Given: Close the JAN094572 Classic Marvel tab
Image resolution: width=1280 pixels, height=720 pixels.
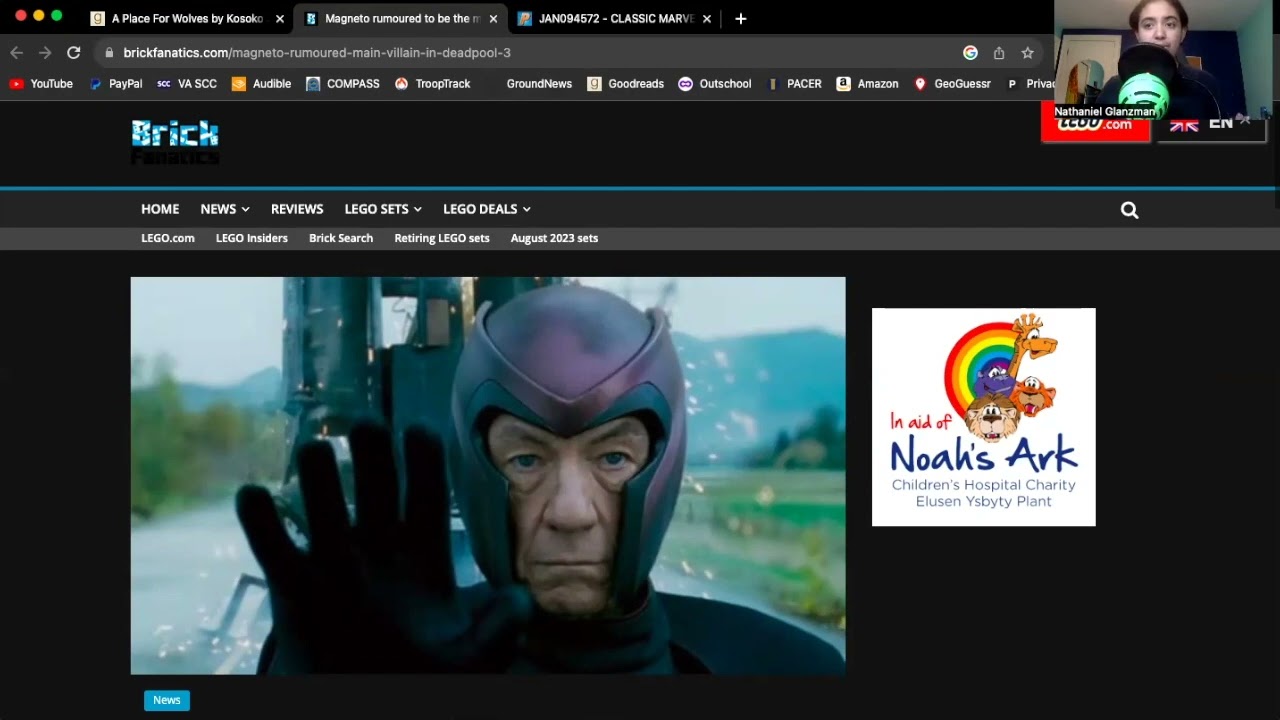Looking at the screenshot, I should point(707,18).
